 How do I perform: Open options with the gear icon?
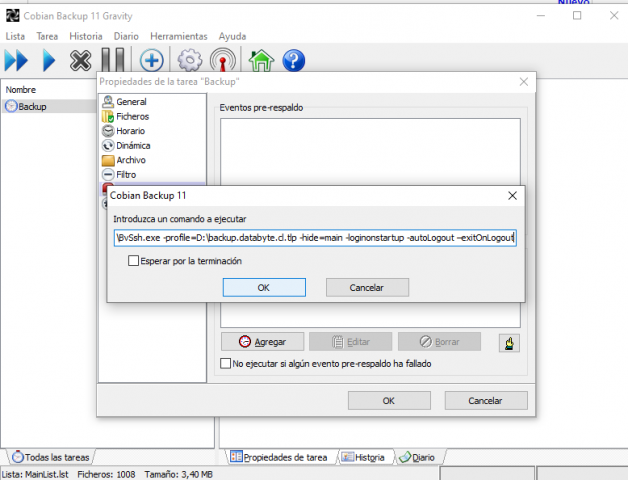[190, 61]
